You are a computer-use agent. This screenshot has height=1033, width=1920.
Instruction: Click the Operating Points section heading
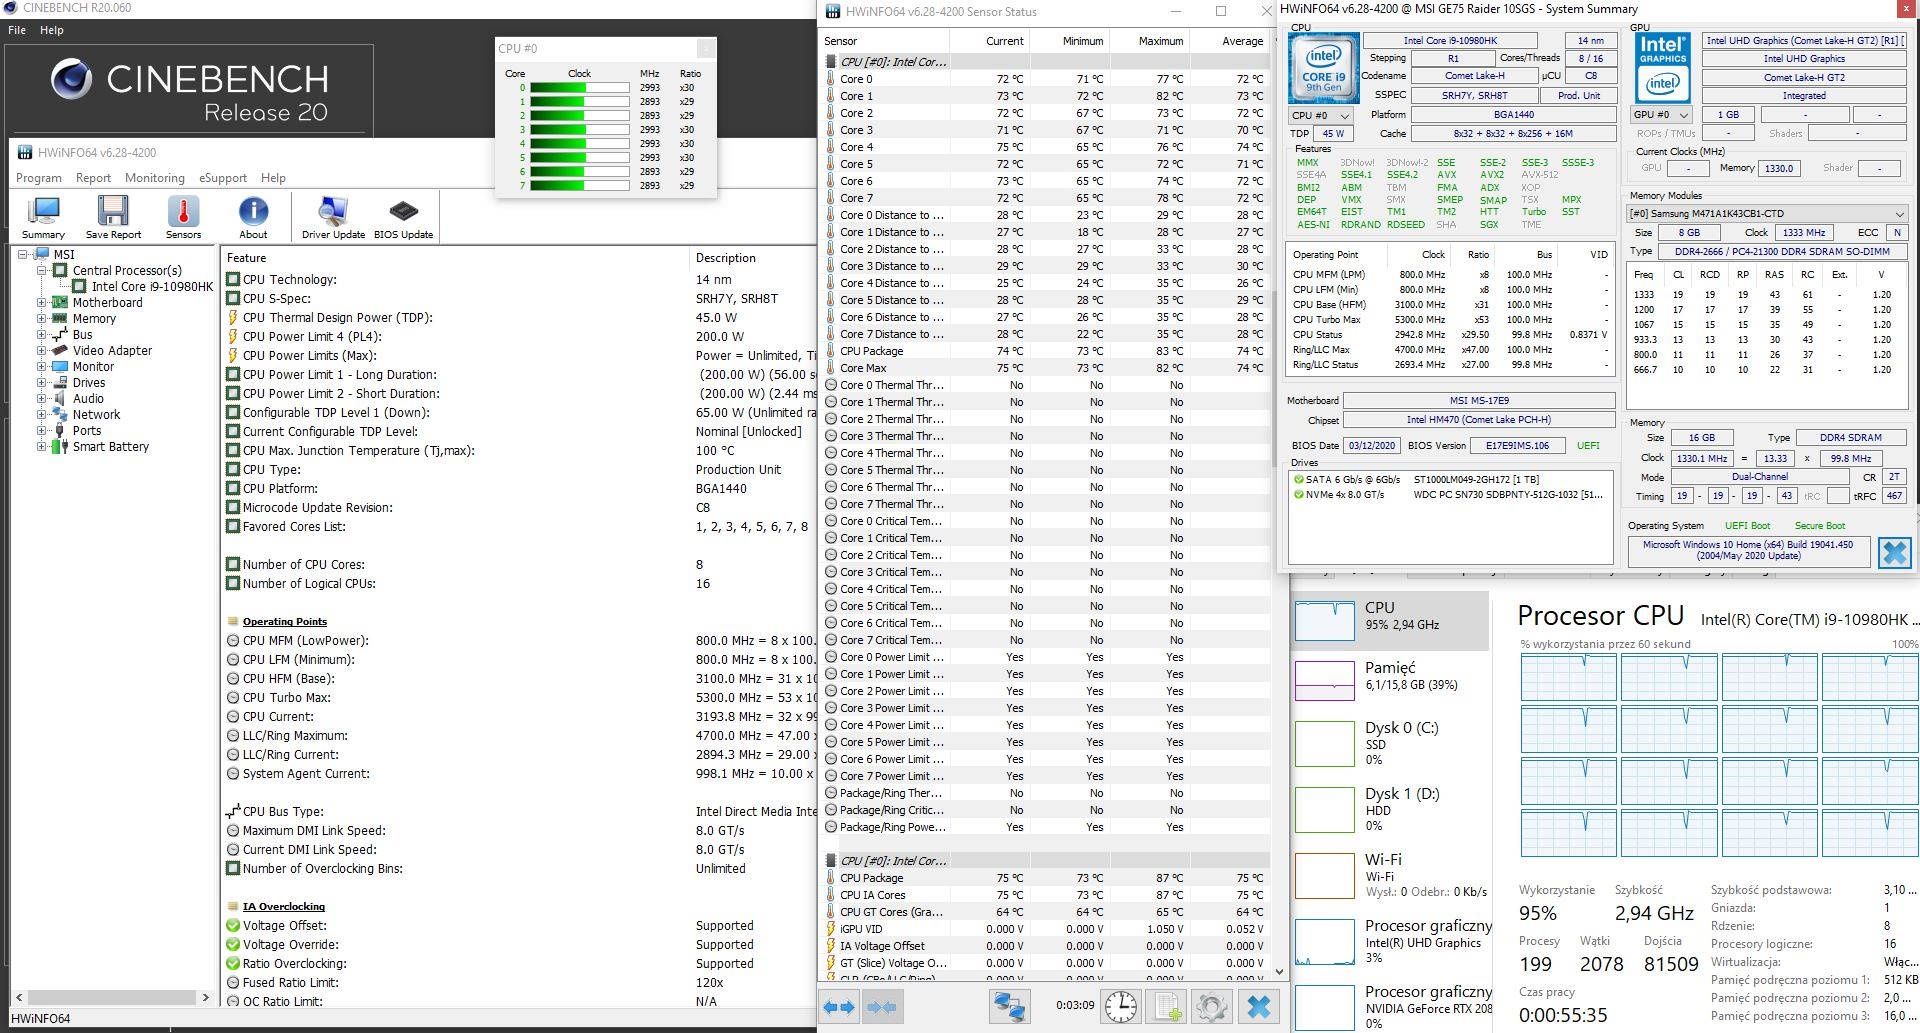pos(285,622)
